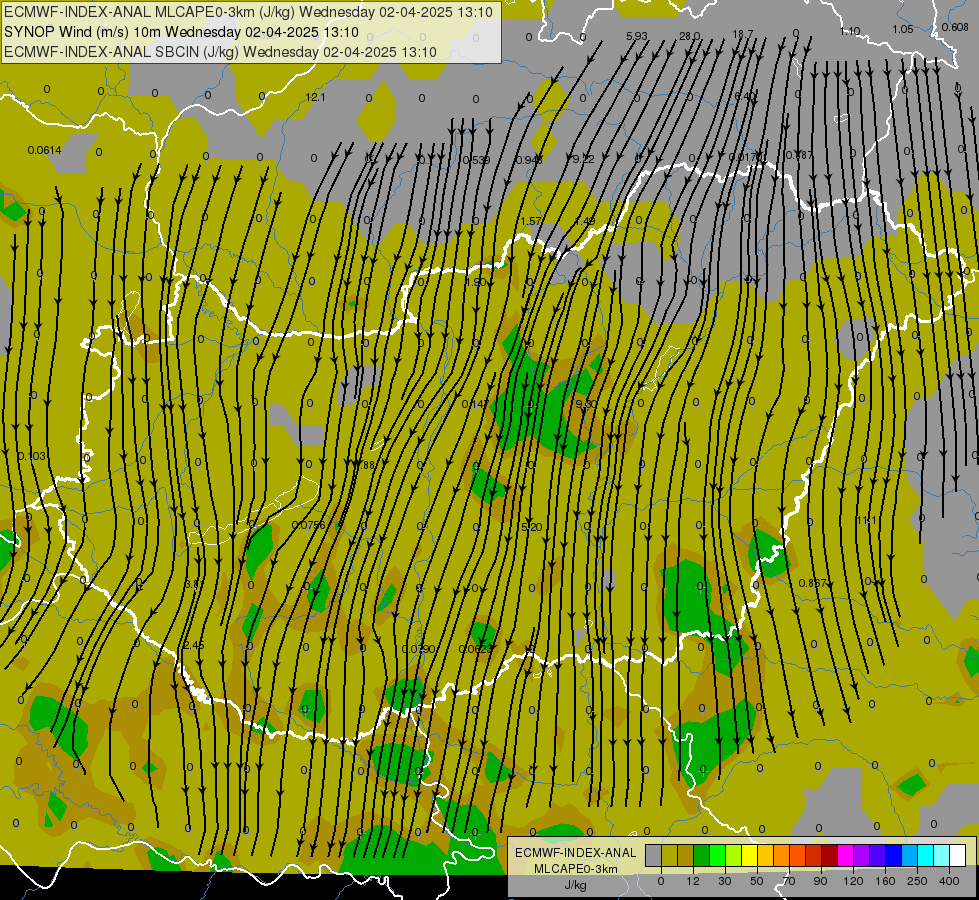This screenshot has height=900, width=979.
Task: Click the legend text MLCAPE0-3km
Action: point(576,869)
